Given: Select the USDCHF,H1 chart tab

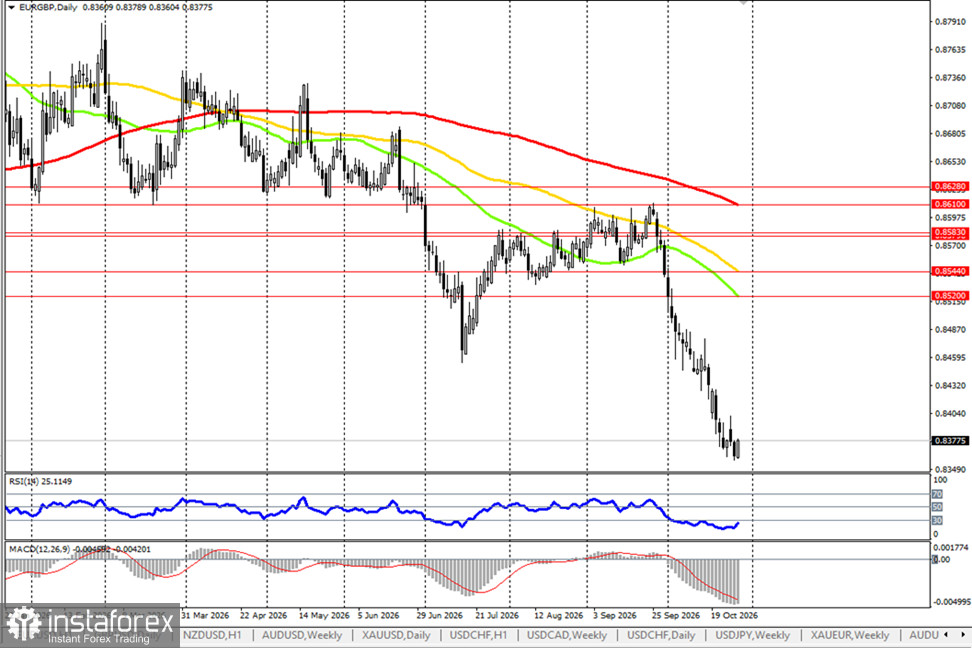Looking at the screenshot, I should pos(478,636).
